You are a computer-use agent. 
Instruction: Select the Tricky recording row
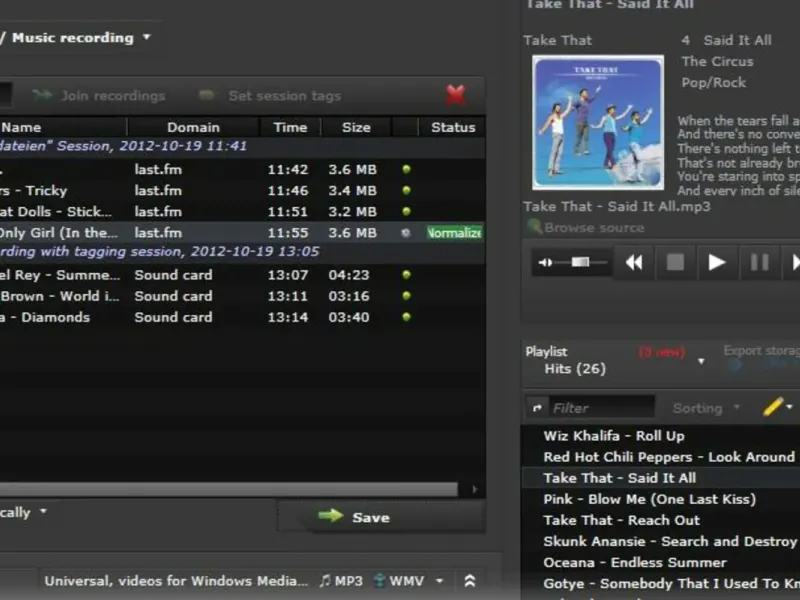(x=242, y=190)
